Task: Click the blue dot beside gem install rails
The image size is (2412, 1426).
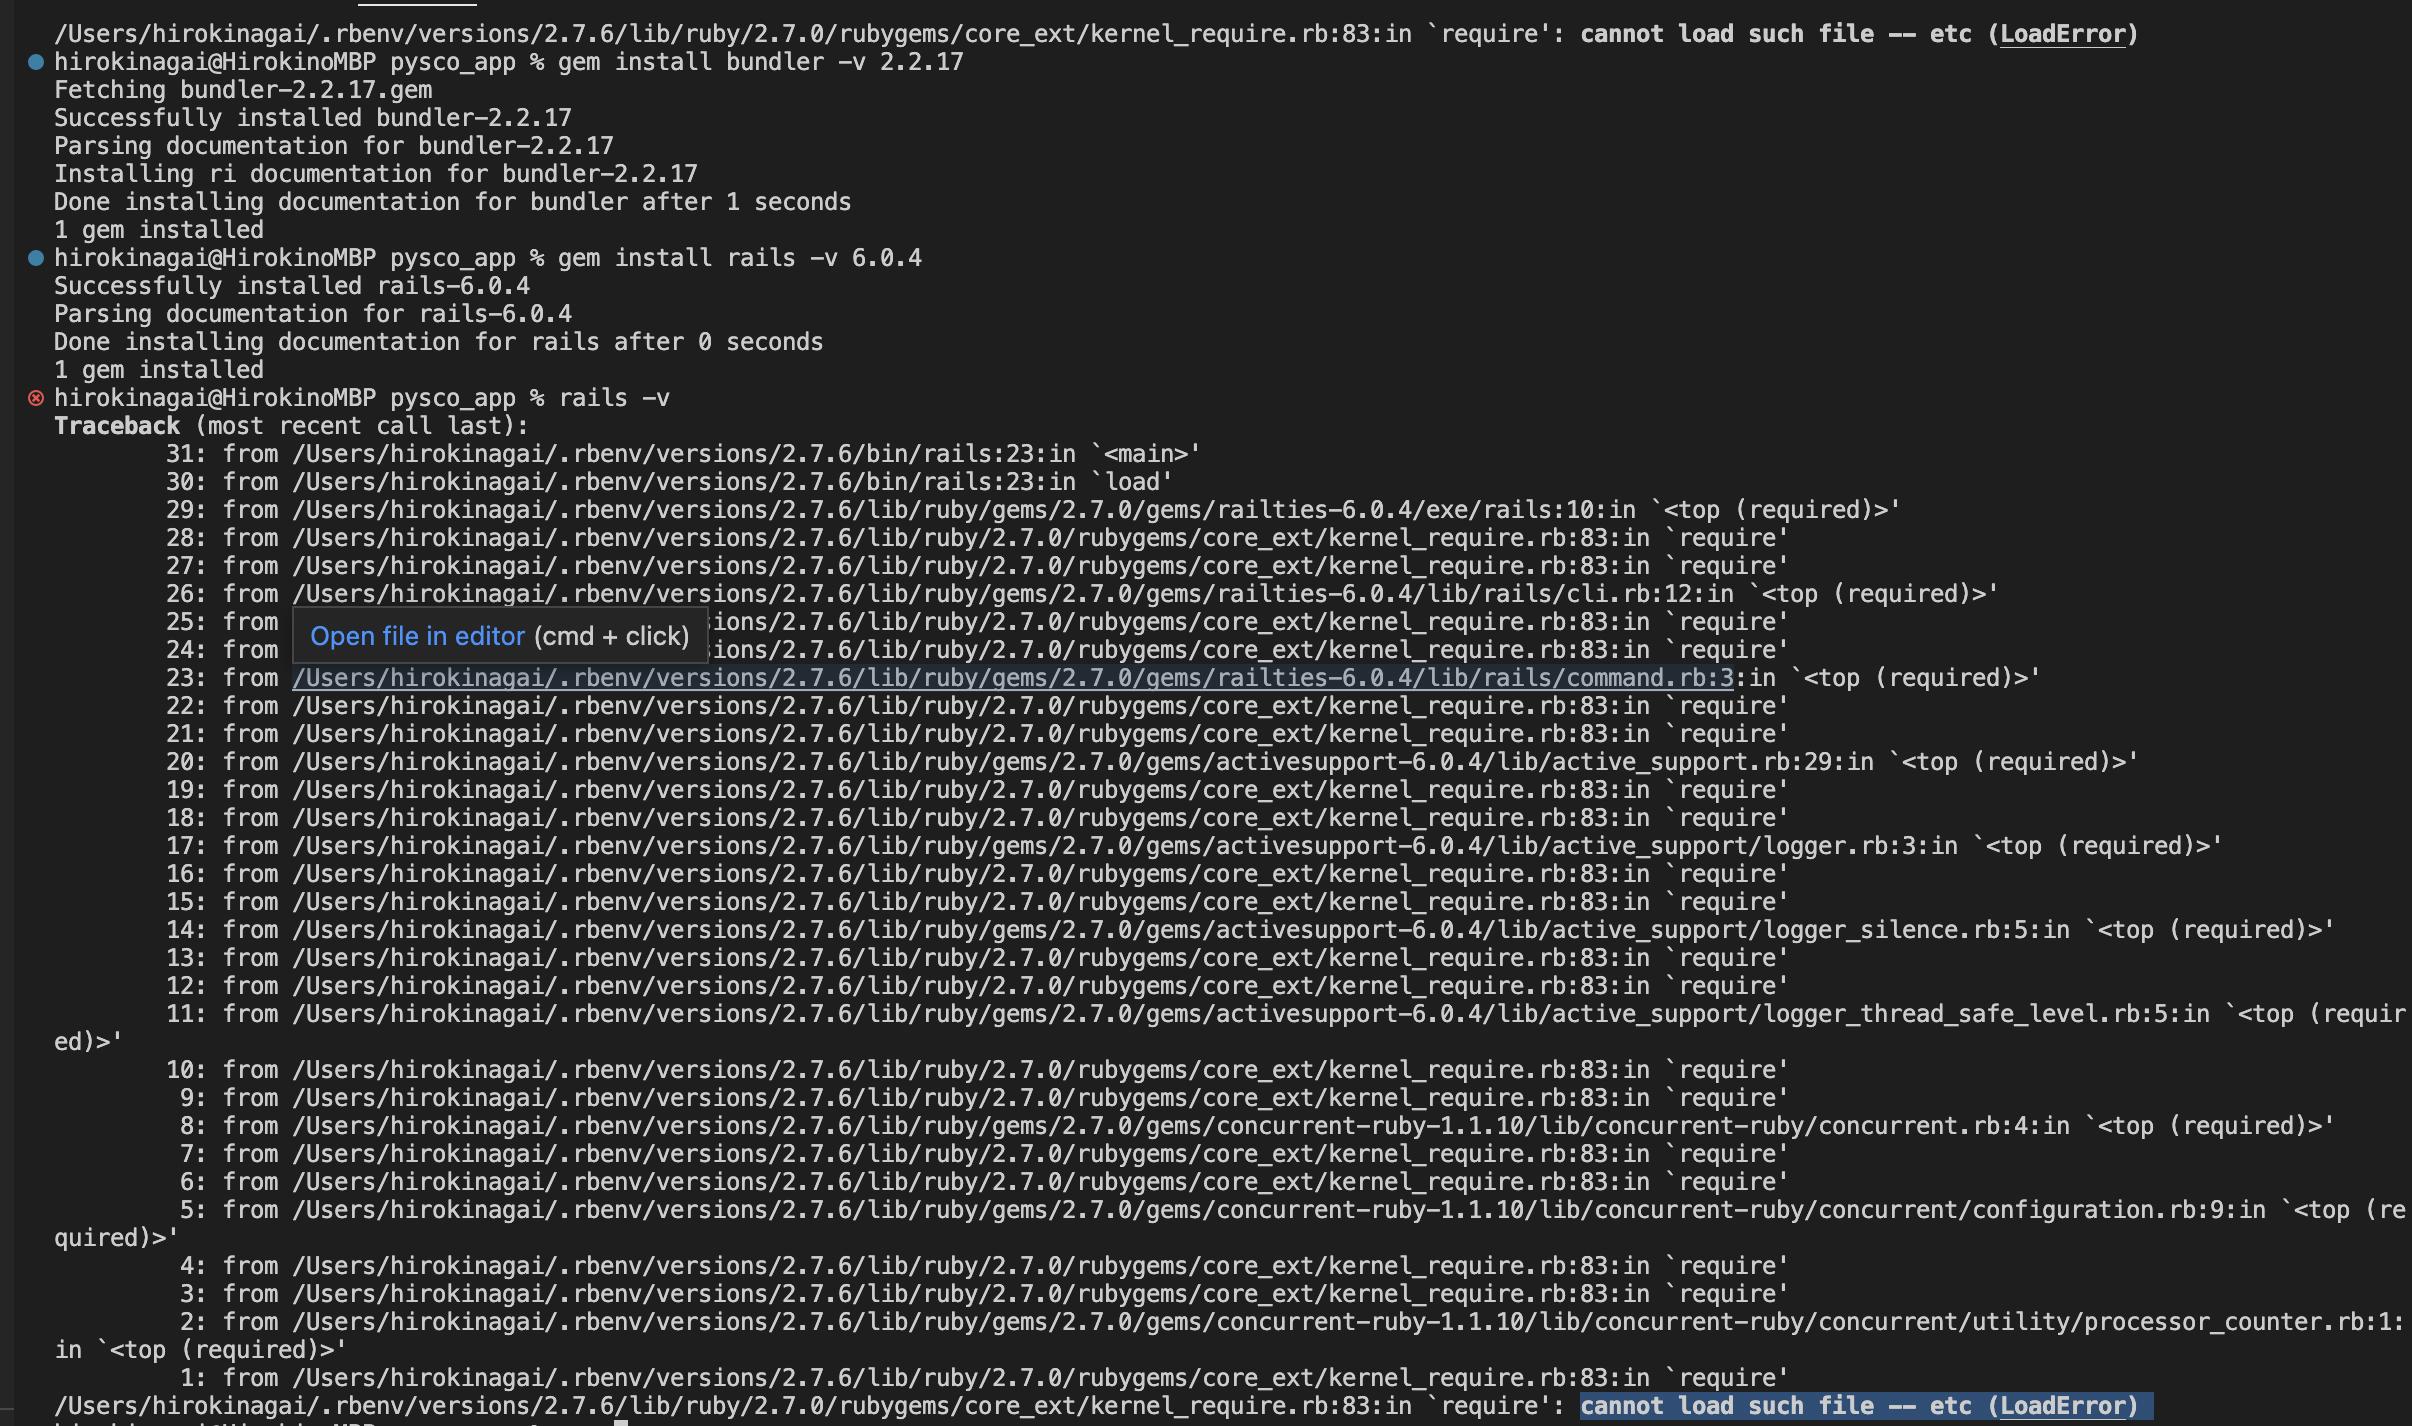Action: tap(36, 258)
